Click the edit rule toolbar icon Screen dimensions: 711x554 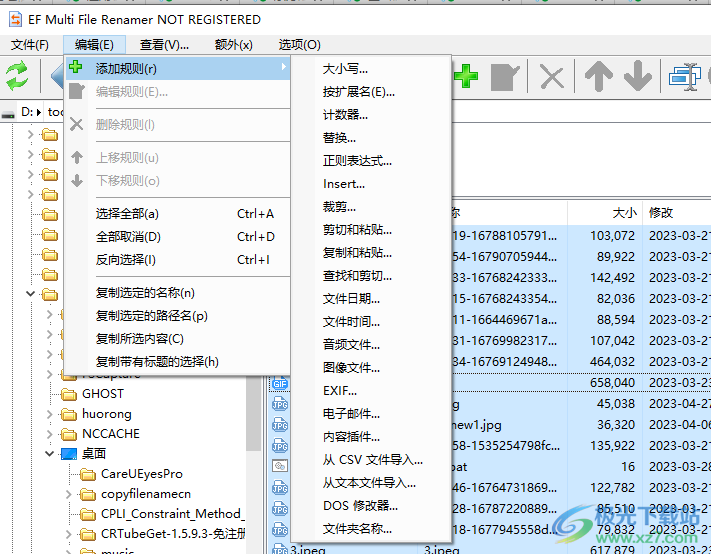[x=505, y=77]
